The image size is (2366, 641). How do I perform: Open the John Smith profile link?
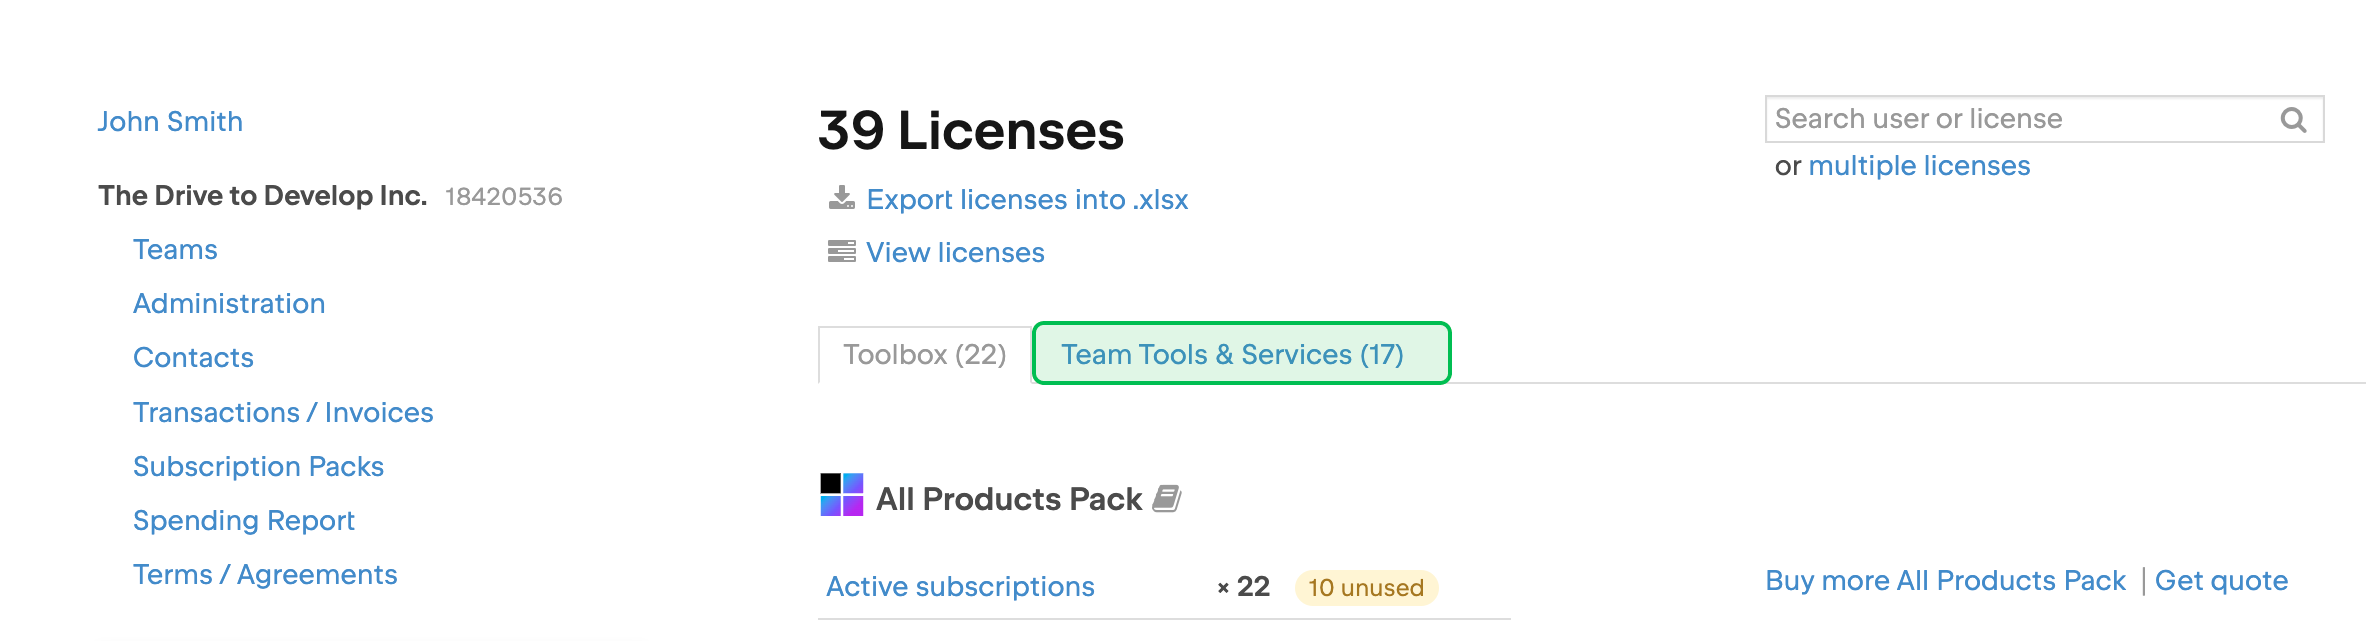click(170, 121)
